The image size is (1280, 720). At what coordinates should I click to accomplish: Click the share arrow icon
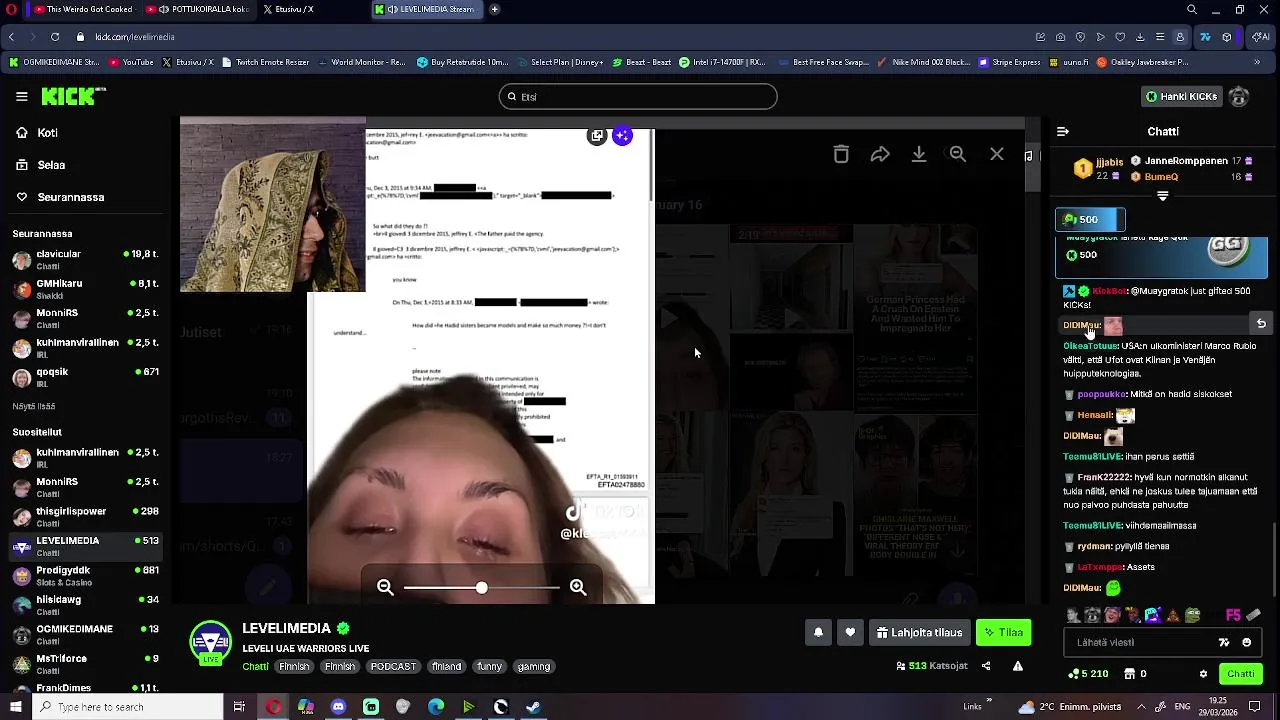pyautogui.click(x=880, y=154)
